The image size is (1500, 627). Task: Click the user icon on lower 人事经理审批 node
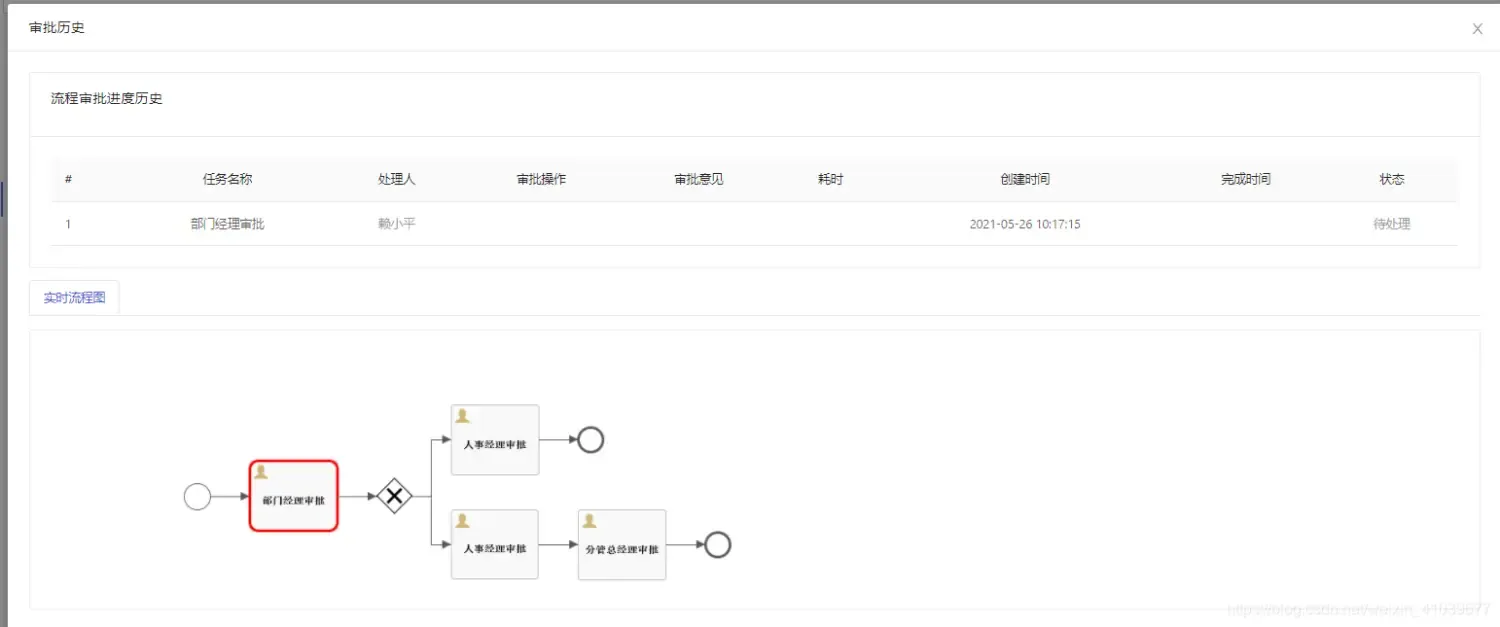click(x=462, y=520)
